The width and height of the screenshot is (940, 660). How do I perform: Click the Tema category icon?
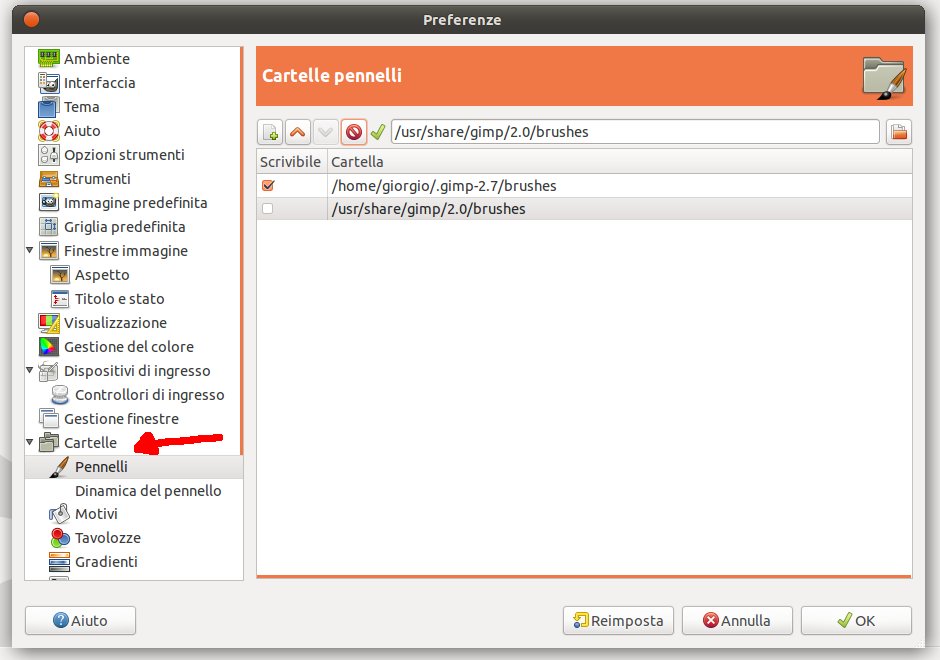click(49, 107)
